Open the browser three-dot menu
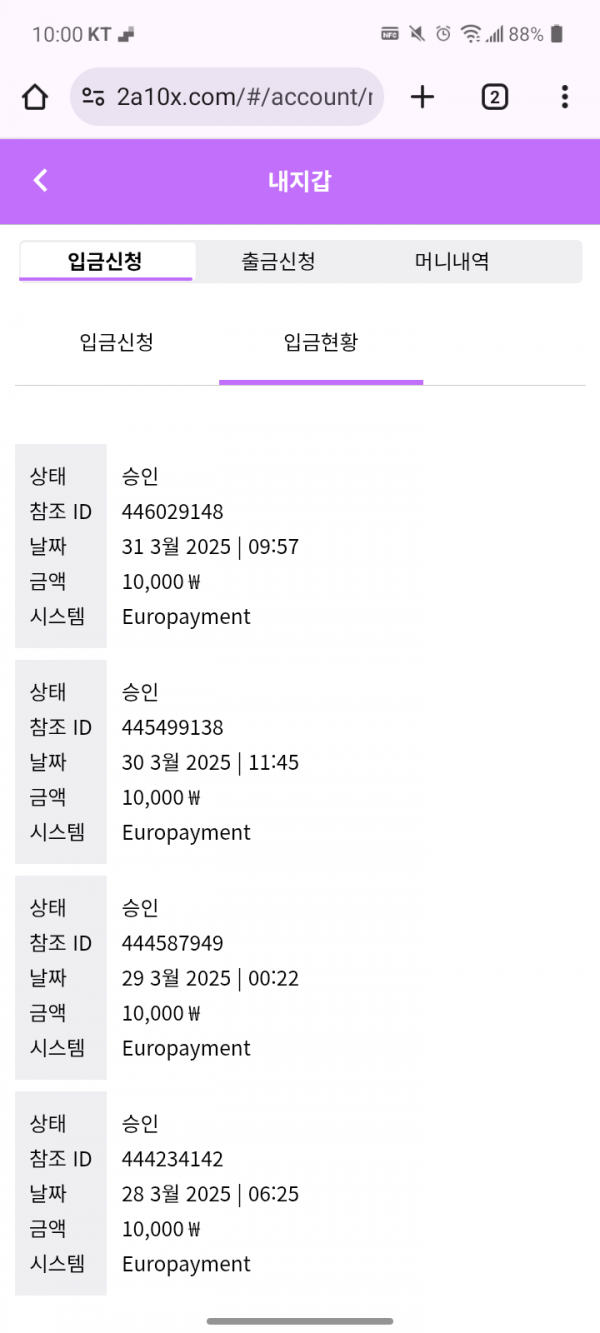The height and width of the screenshot is (1333, 600). point(565,97)
